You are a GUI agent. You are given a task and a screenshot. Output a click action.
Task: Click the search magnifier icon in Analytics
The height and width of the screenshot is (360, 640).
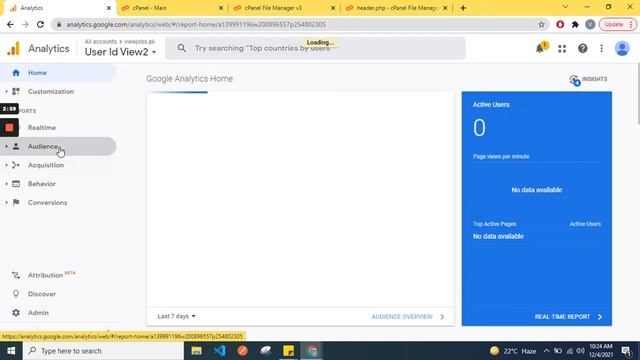[182, 48]
